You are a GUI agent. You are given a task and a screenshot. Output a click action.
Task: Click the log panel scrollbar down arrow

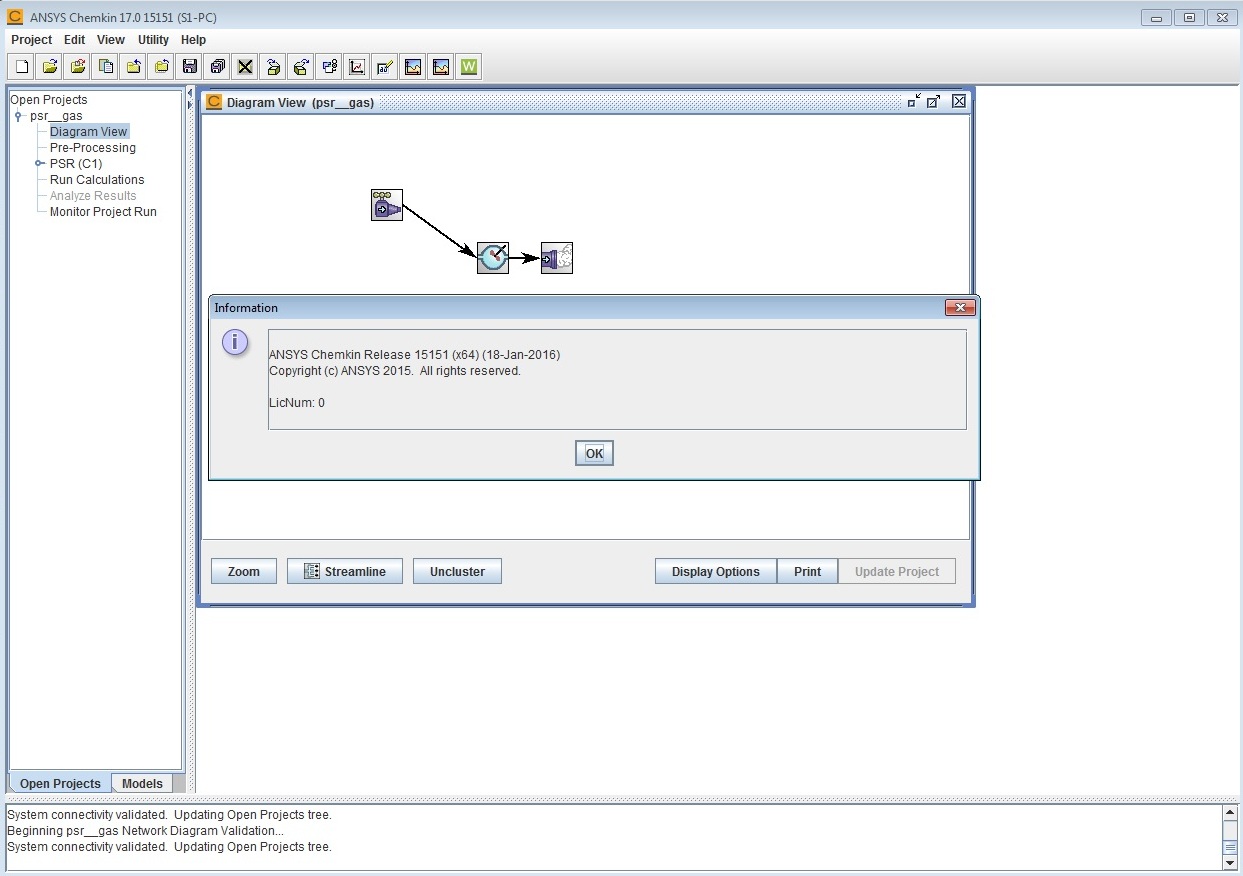[1230, 862]
